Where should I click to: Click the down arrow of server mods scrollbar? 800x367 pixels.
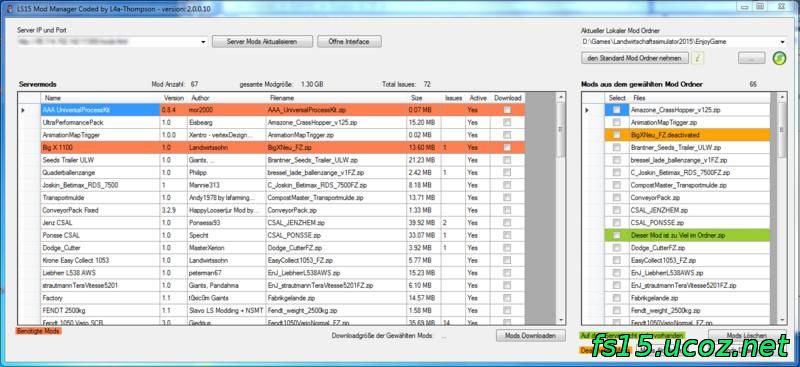click(561, 320)
